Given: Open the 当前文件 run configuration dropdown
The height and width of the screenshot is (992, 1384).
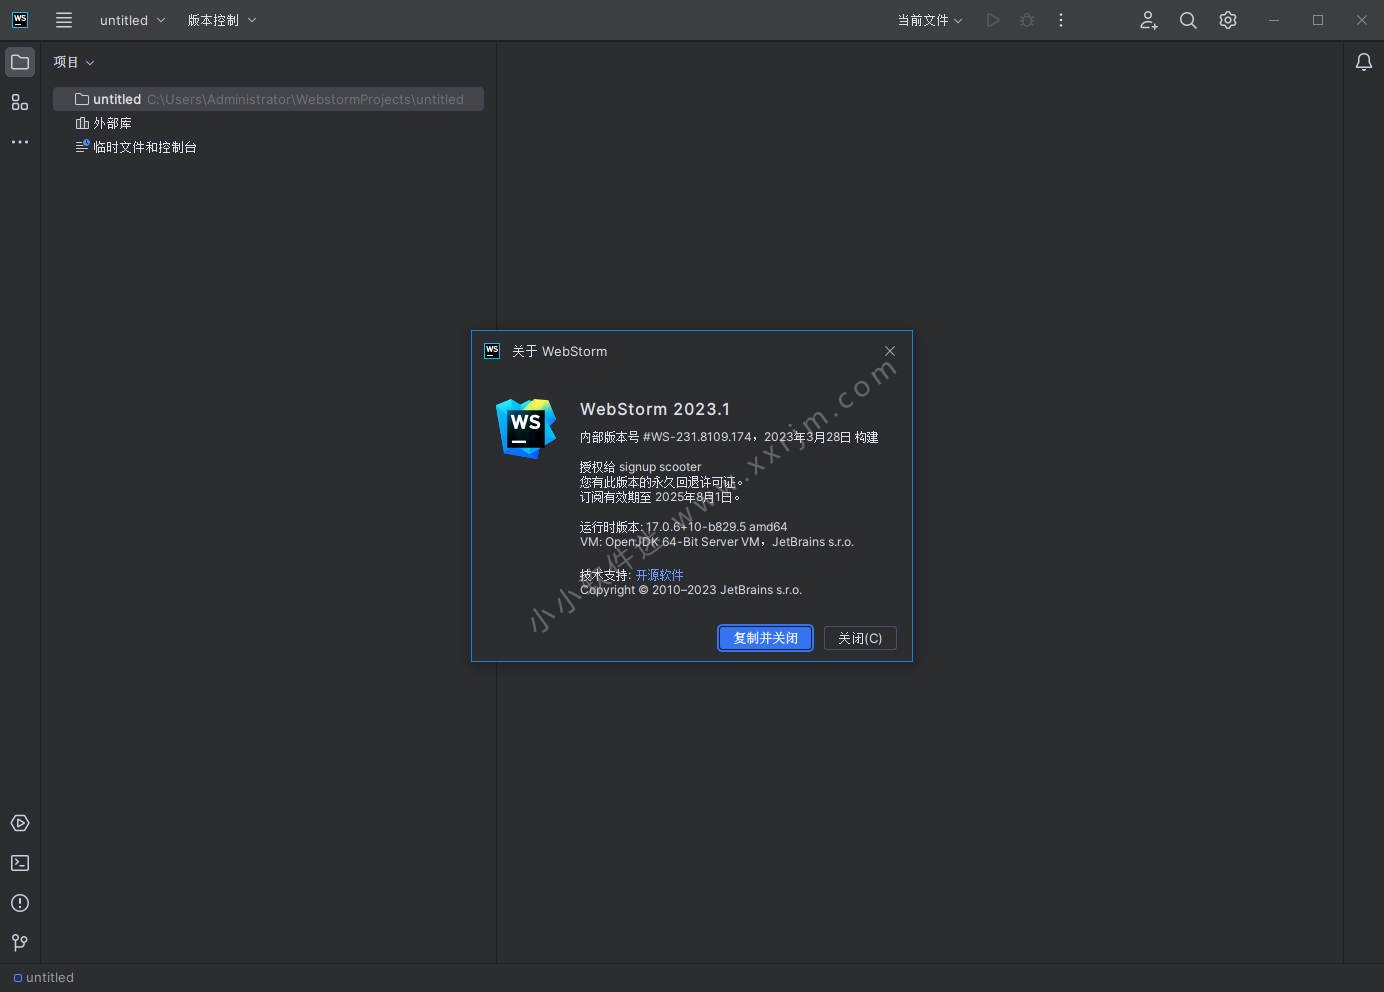Looking at the screenshot, I should pyautogui.click(x=930, y=20).
